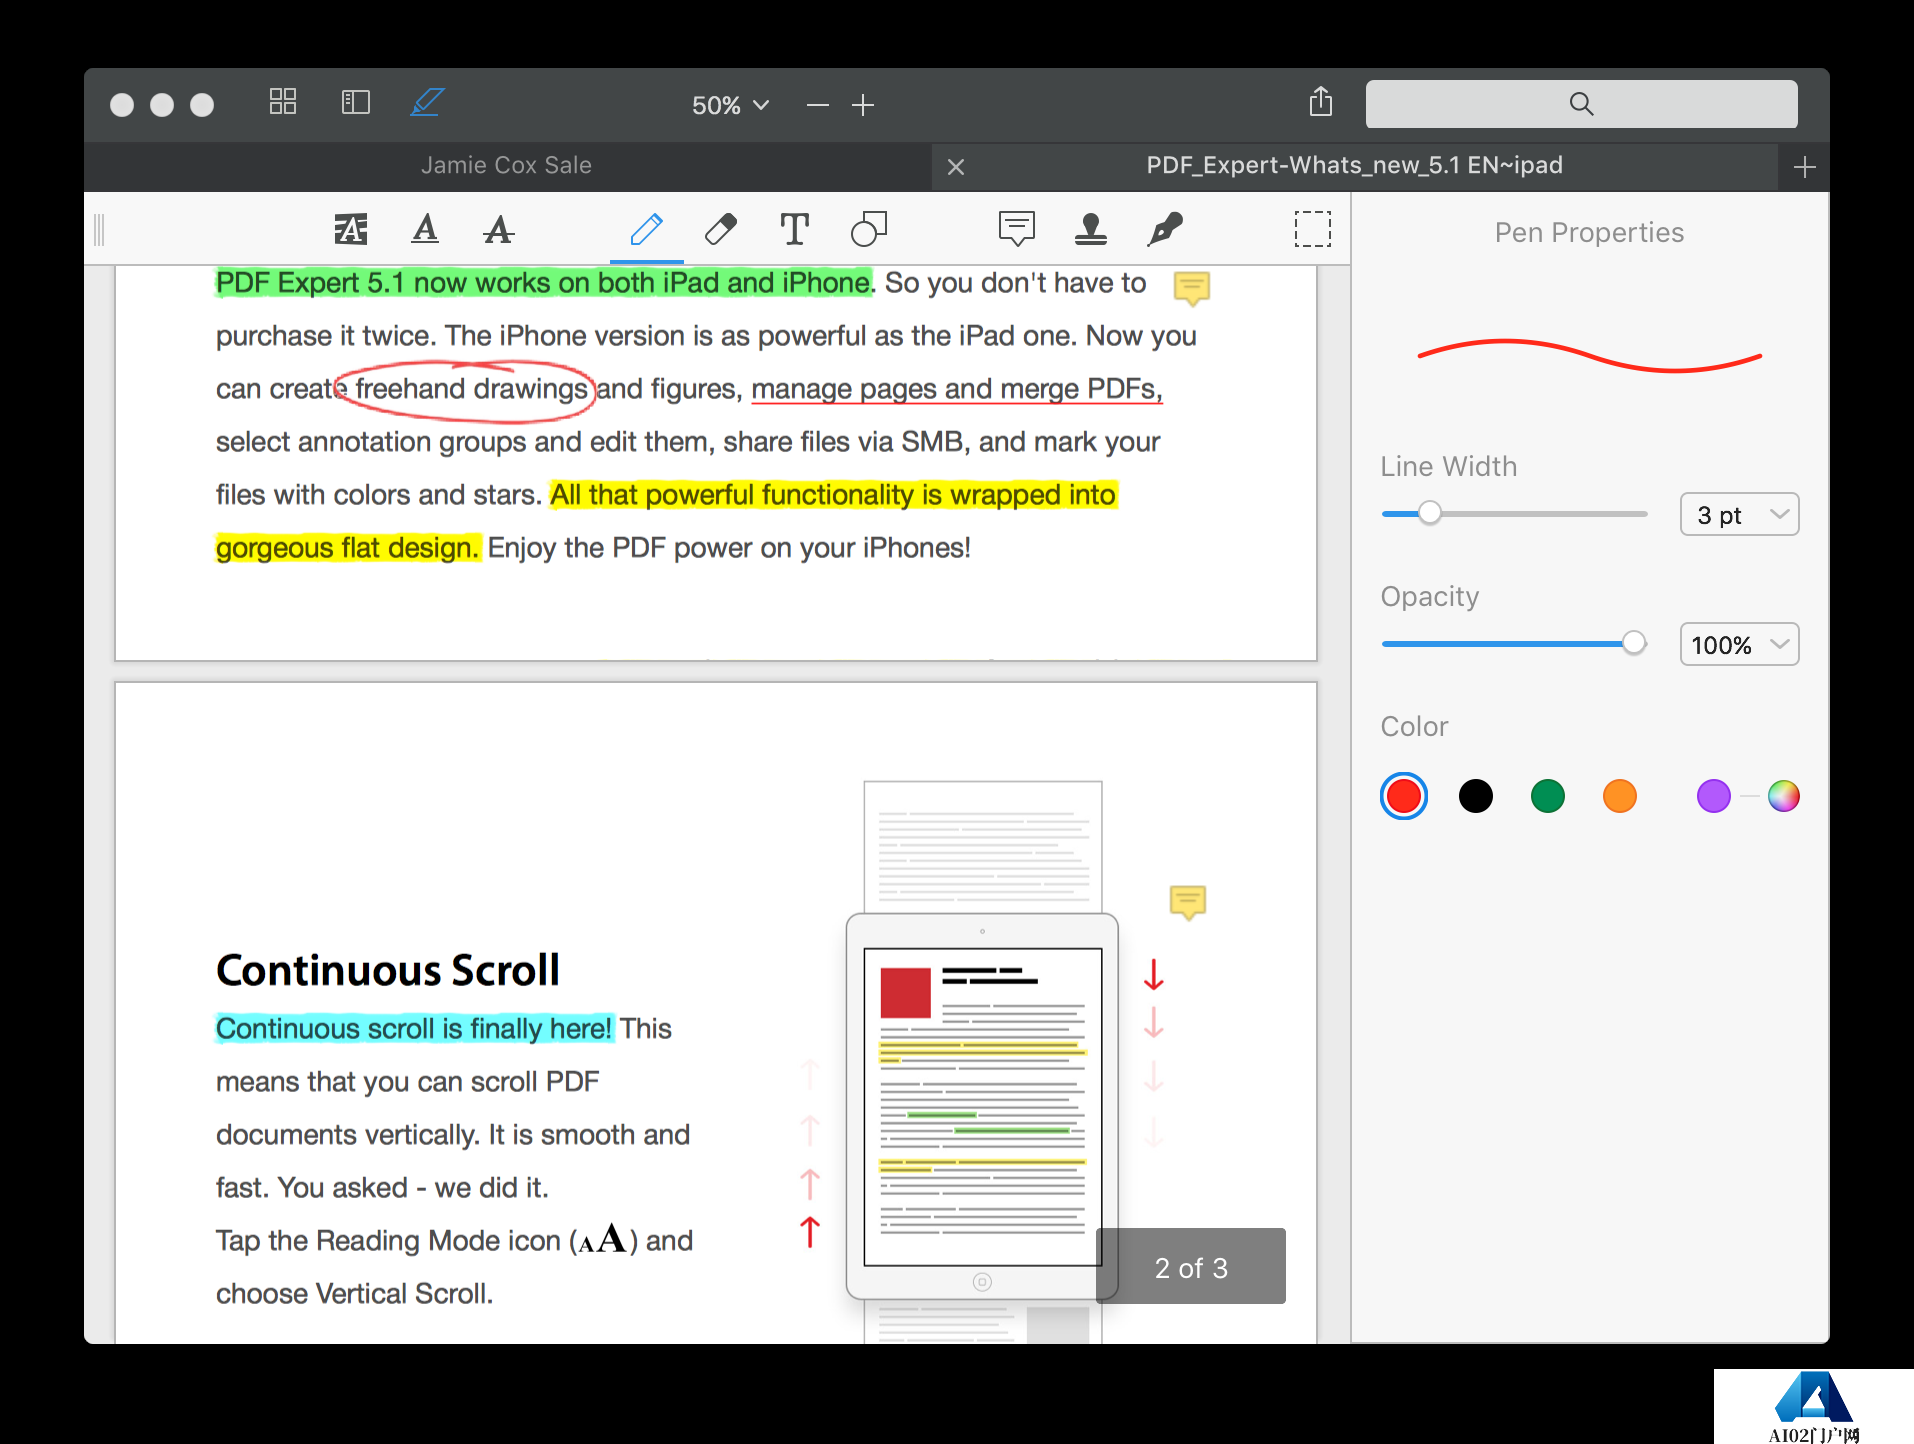Open the 50% zoom level dropdown
This screenshot has width=1914, height=1444.
(x=730, y=105)
